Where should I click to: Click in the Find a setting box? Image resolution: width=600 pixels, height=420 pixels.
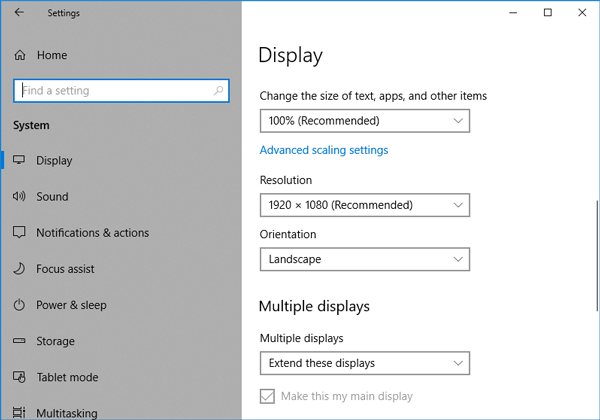[x=110, y=90]
